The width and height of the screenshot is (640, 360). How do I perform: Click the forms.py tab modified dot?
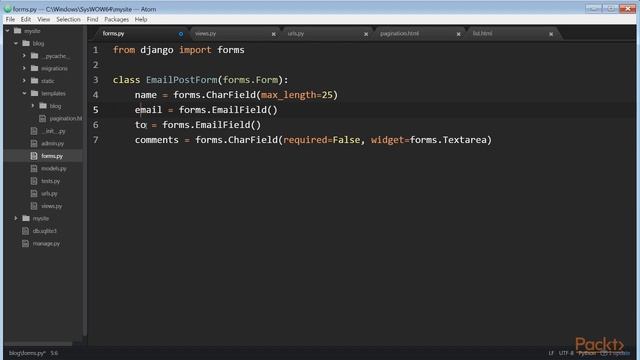pos(181,34)
